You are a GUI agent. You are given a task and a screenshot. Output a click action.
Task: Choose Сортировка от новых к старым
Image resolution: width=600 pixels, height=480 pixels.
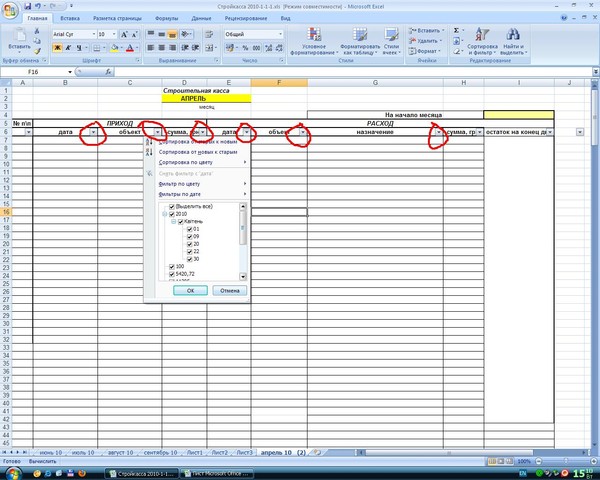pos(197,152)
